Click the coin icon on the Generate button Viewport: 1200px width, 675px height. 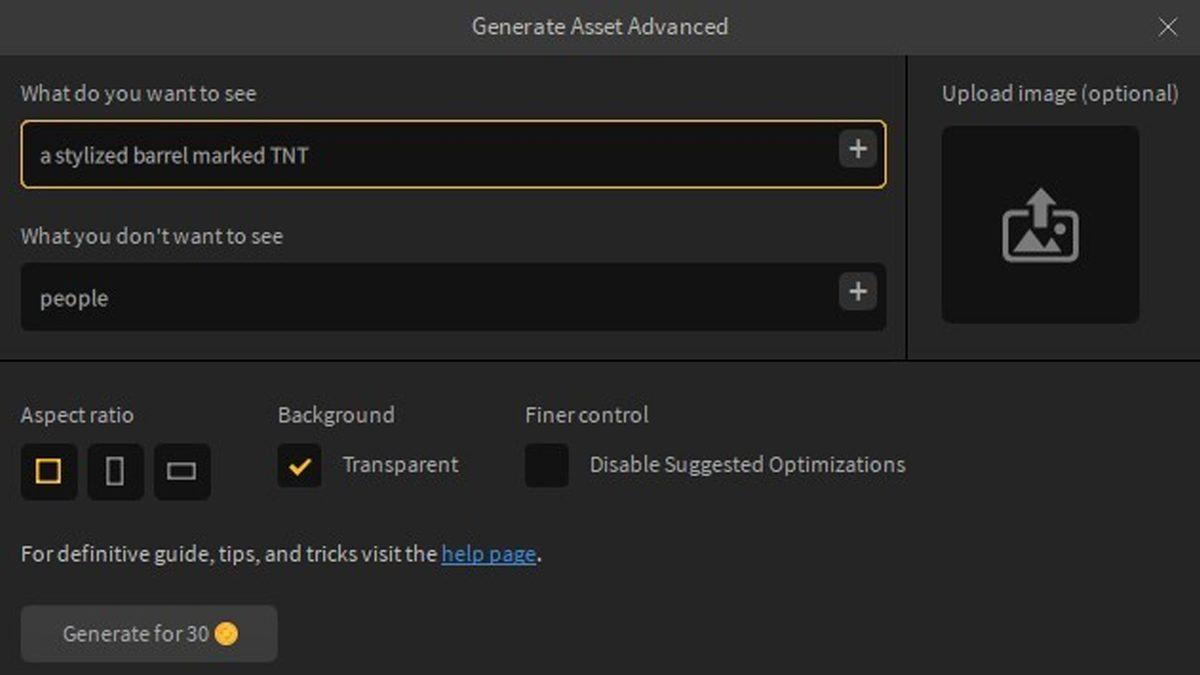(227, 633)
